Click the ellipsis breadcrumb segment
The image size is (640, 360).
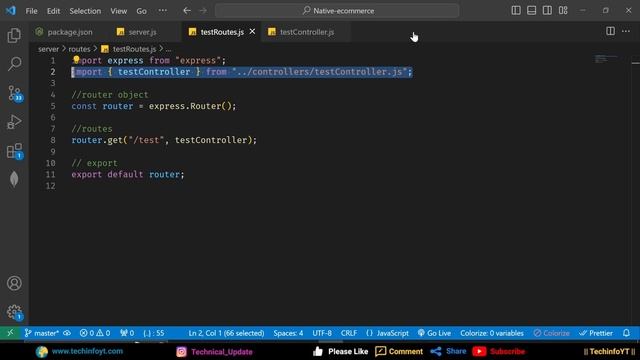click(168, 49)
